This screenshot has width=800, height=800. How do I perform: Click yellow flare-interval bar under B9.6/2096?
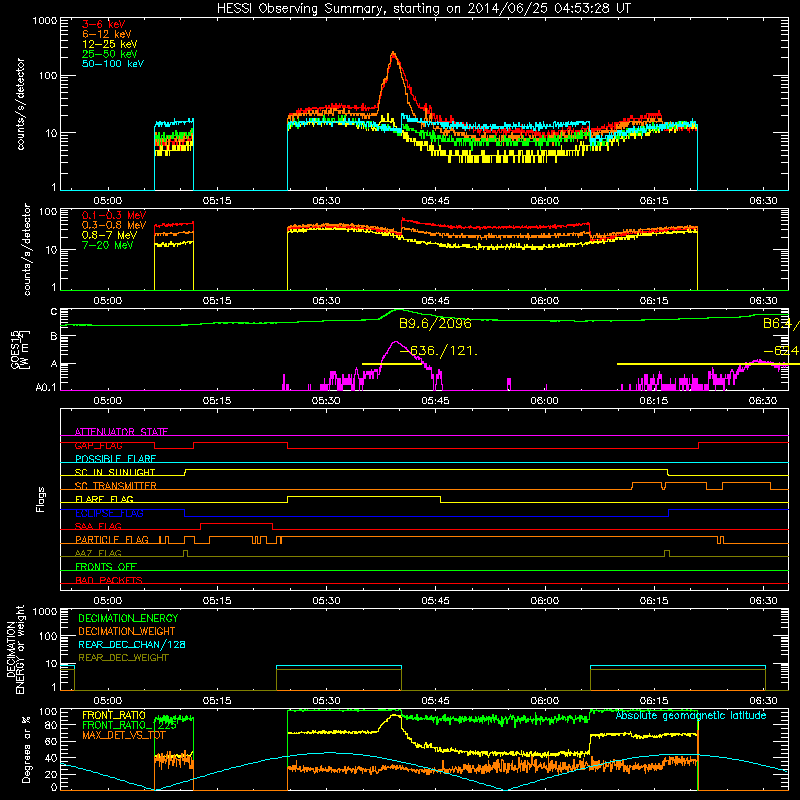[392, 364]
